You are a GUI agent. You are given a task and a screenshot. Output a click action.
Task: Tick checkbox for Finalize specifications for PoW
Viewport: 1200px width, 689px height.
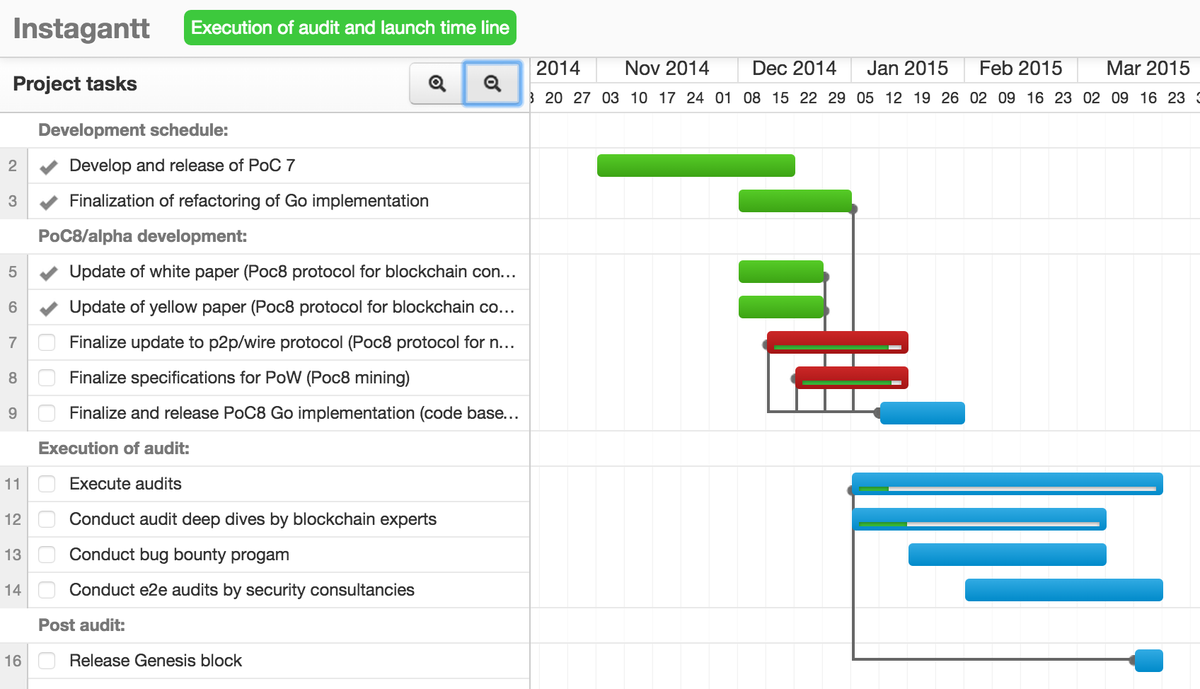pyautogui.click(x=47, y=378)
